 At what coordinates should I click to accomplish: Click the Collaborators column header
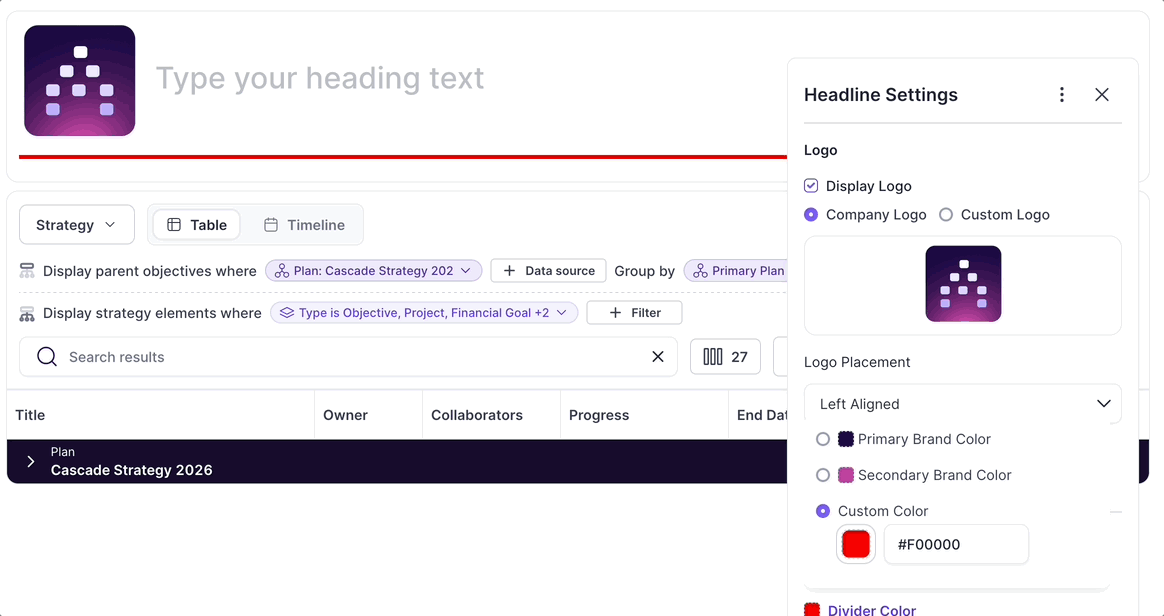coord(477,416)
